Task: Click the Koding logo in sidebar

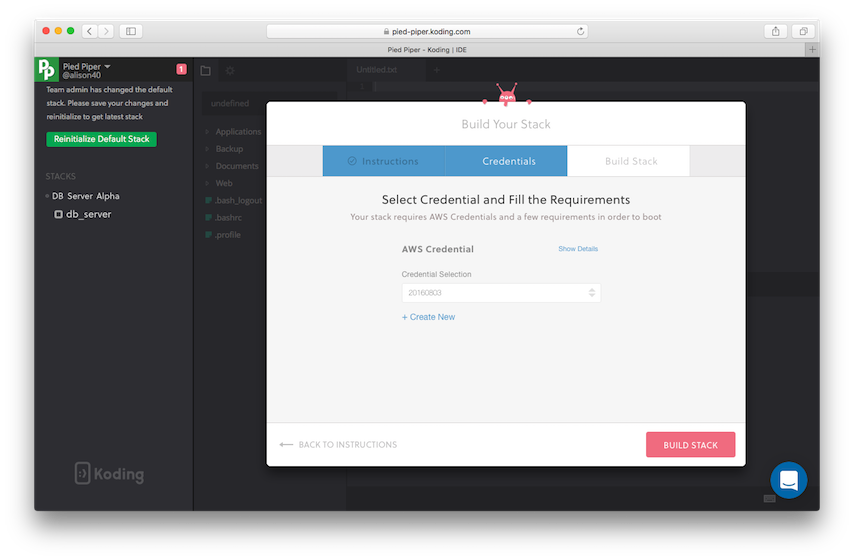Action: pyautogui.click(x=109, y=473)
